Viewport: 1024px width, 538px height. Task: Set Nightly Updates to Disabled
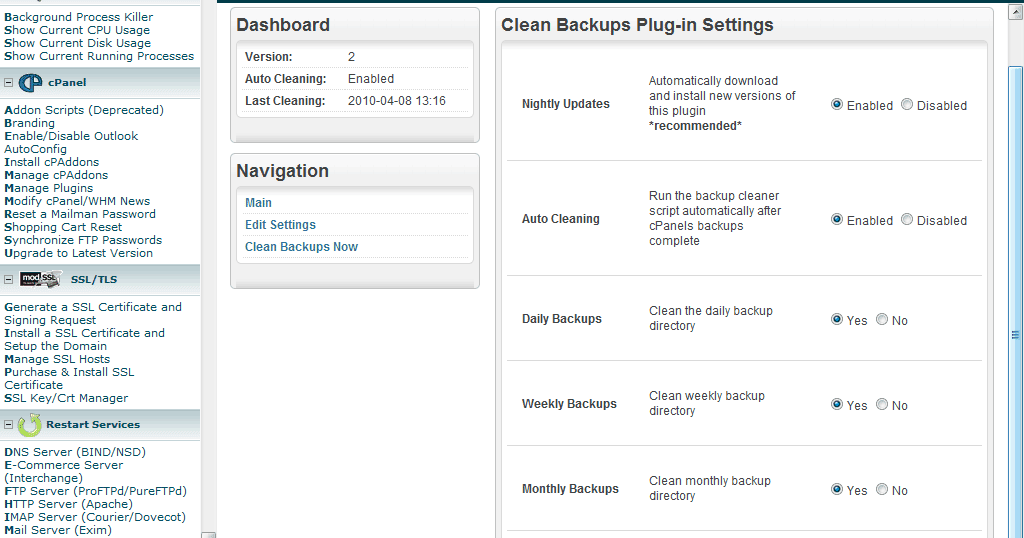click(906, 104)
